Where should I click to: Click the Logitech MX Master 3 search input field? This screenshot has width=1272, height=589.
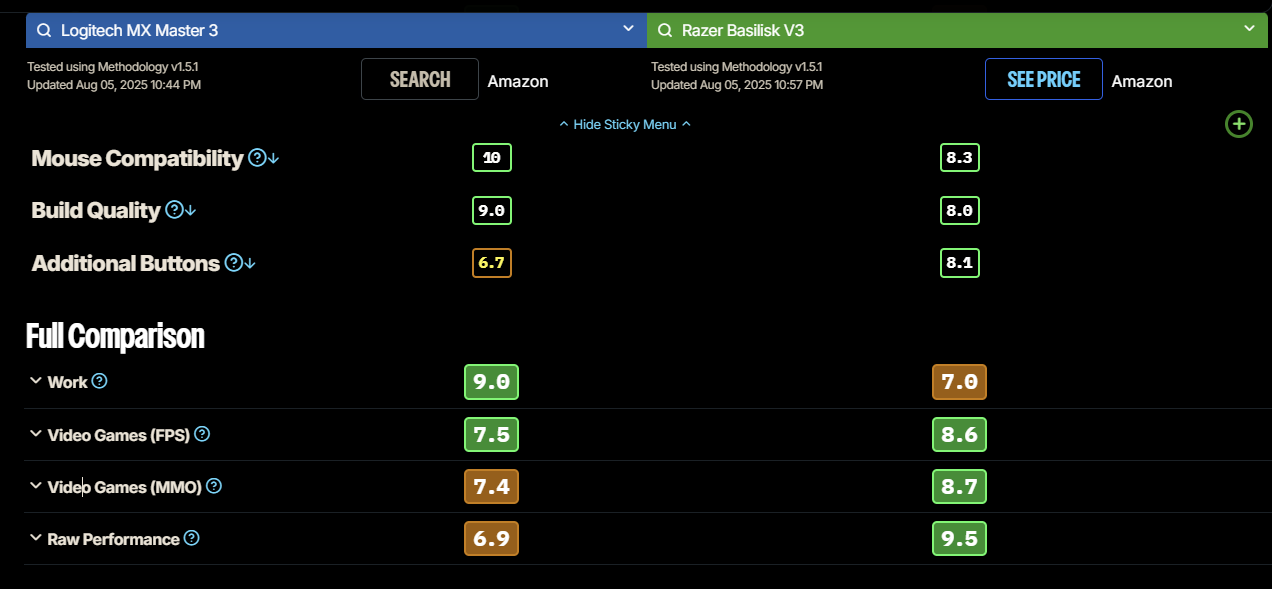click(x=336, y=30)
